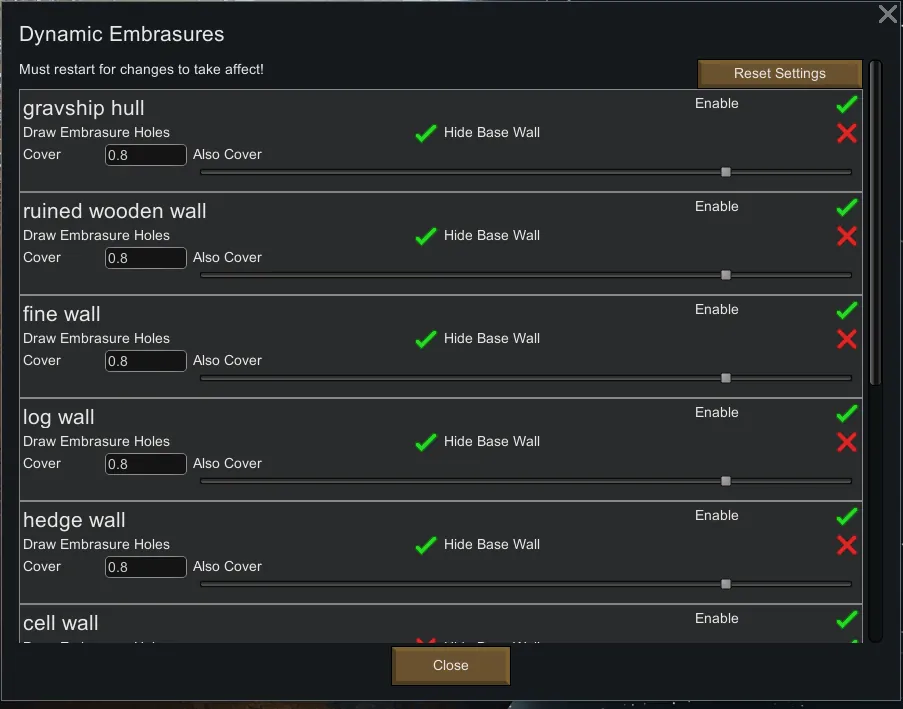This screenshot has height=709, width=903.
Task: Click the Reset Settings button
Action: pyautogui.click(x=779, y=74)
